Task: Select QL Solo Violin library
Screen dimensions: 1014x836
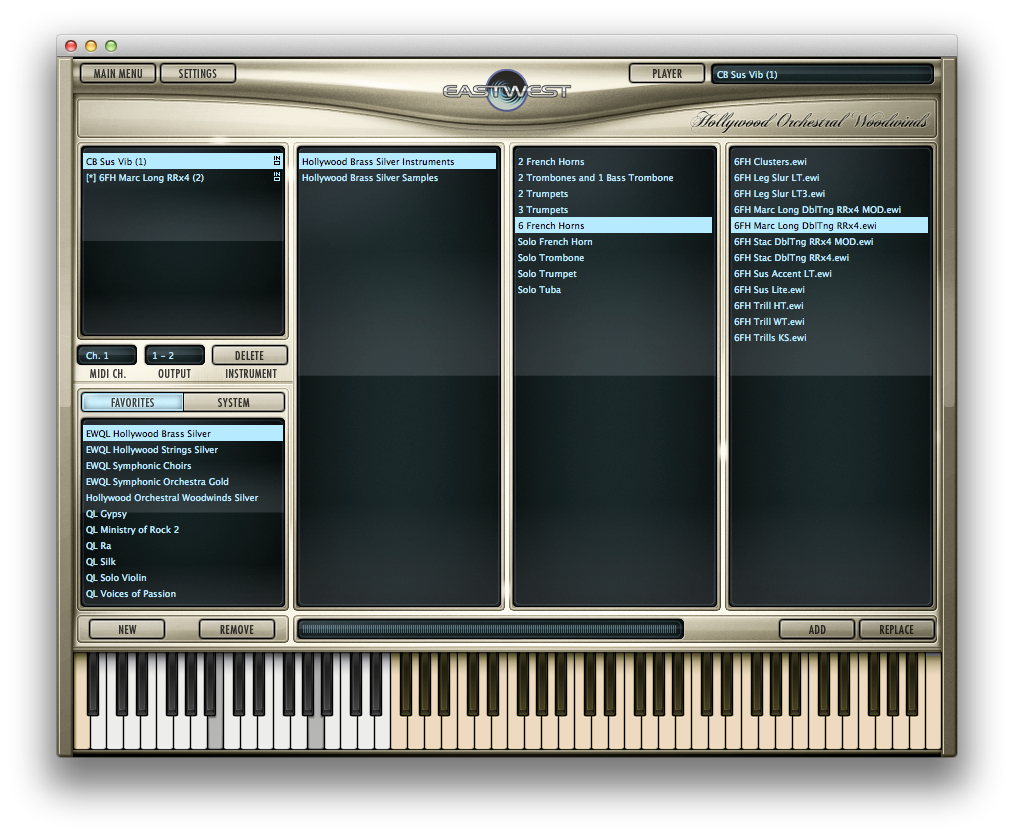Action: [x=183, y=578]
